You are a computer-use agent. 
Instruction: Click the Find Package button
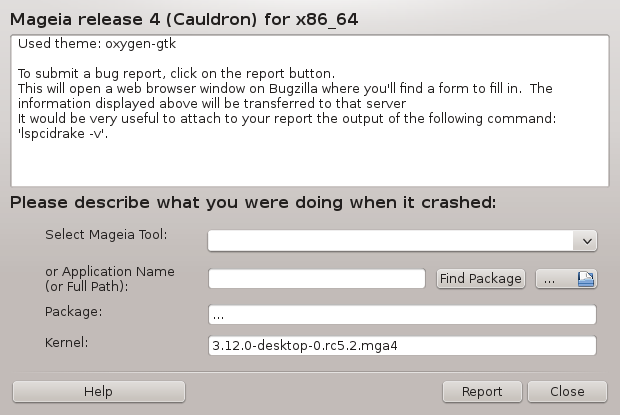[481, 279]
